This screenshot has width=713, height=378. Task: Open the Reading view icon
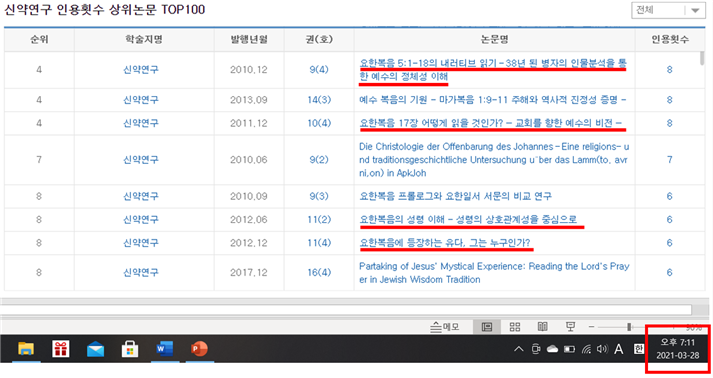pos(542,327)
